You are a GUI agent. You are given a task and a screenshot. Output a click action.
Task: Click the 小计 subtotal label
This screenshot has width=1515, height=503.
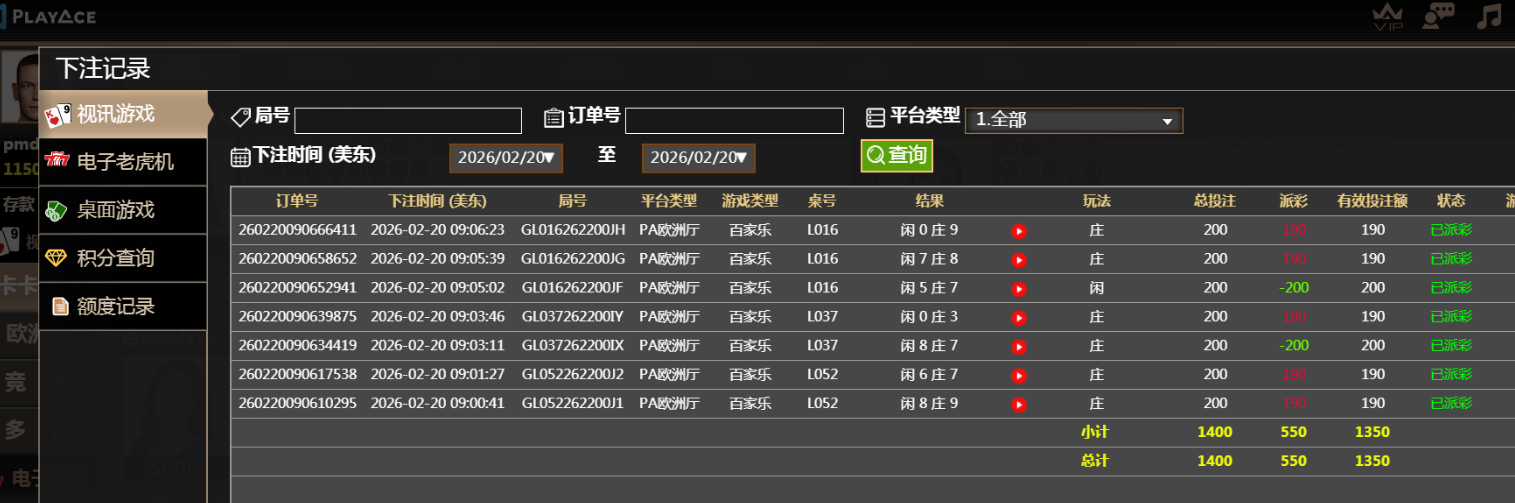coord(1094,433)
